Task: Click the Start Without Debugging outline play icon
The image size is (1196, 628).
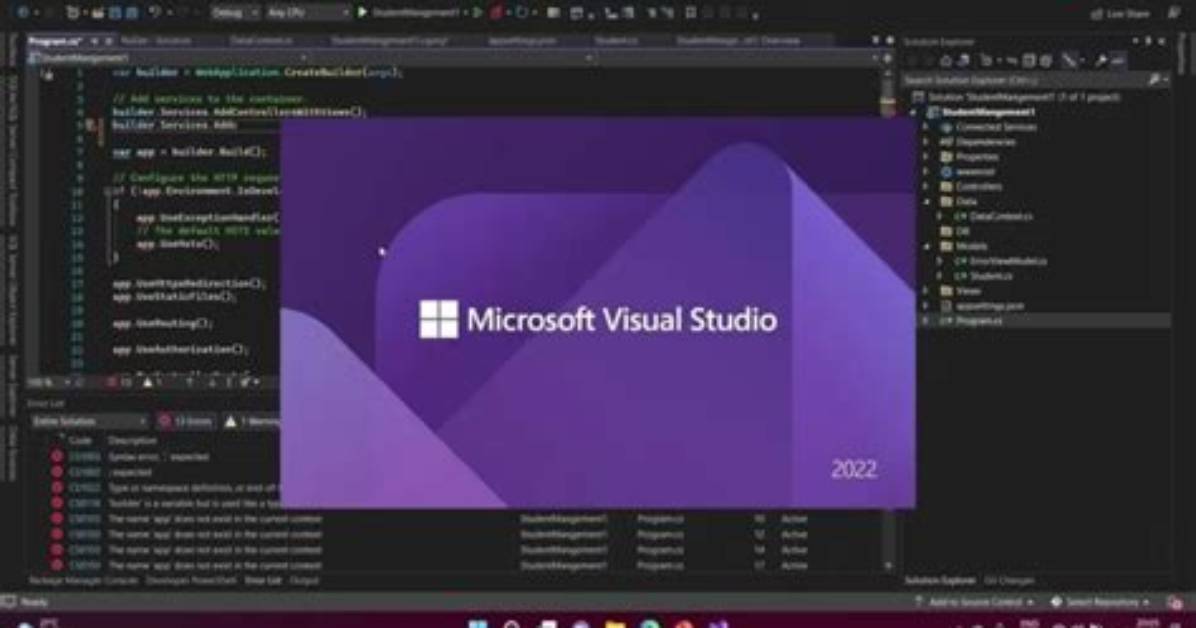Action: point(477,12)
